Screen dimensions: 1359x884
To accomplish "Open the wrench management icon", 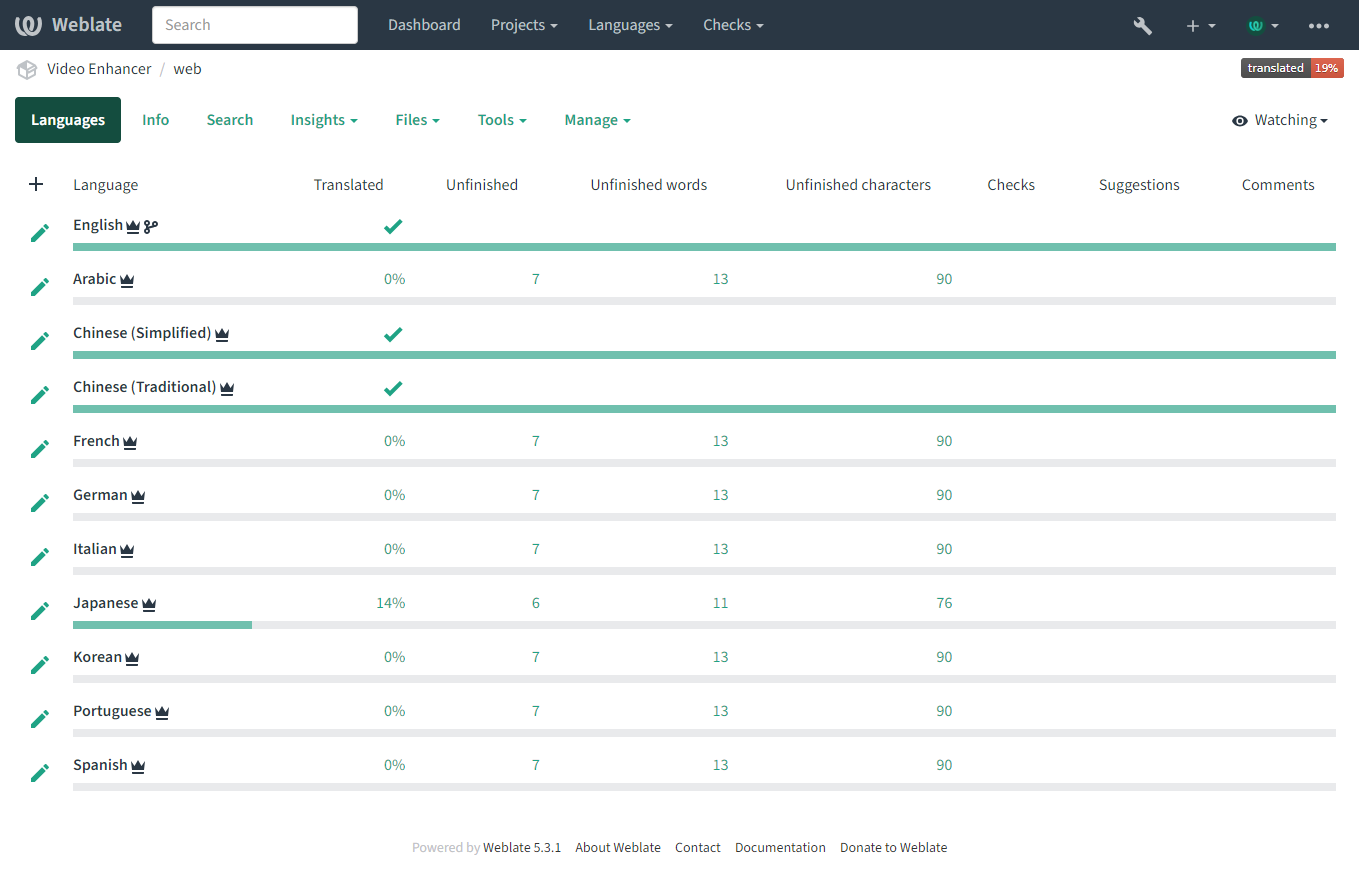I will (1142, 26).
